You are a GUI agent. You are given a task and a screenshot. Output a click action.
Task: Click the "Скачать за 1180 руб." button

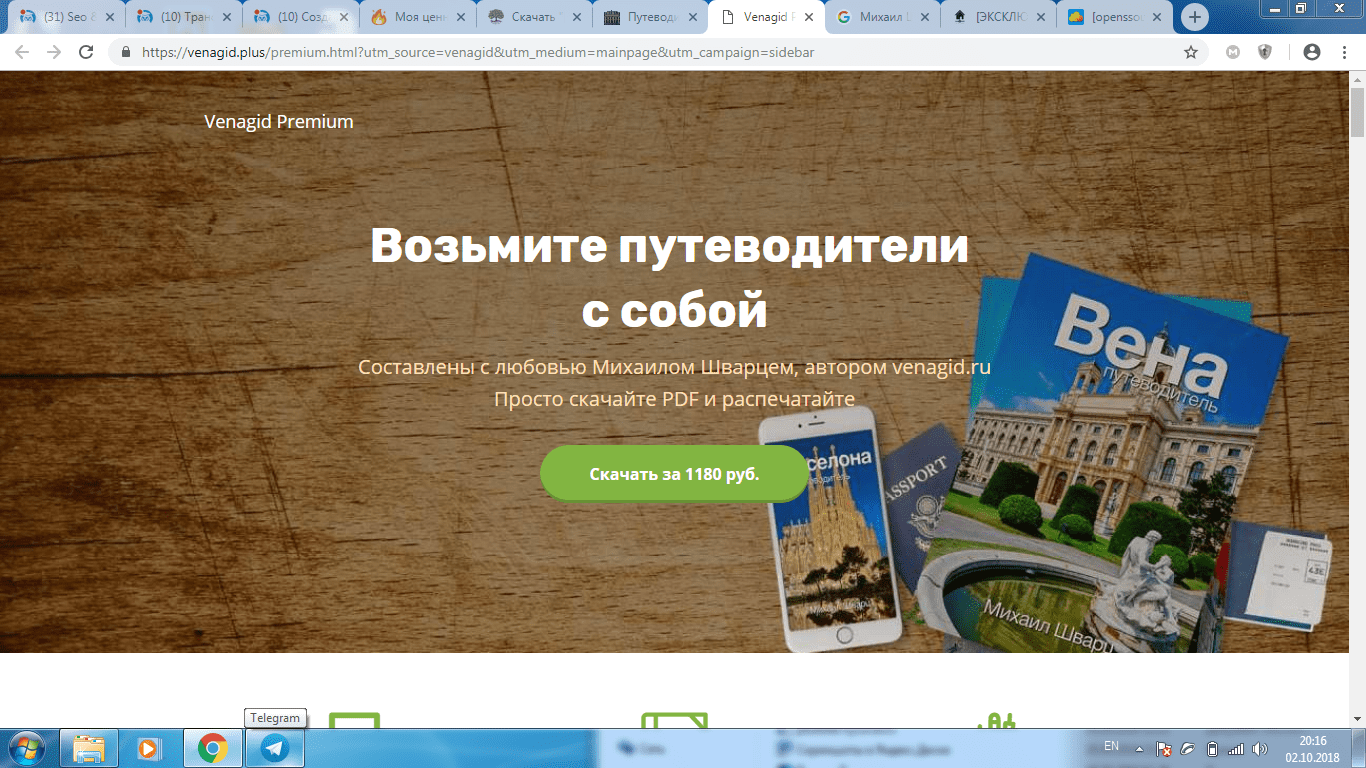(x=674, y=474)
